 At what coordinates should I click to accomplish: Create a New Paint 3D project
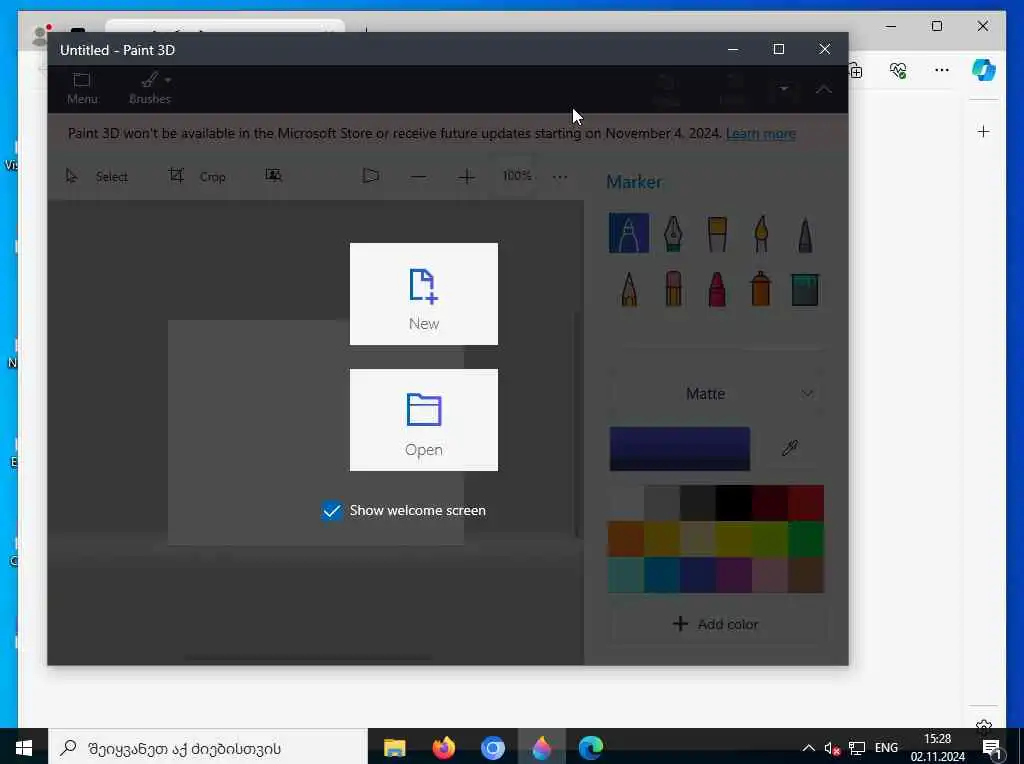[x=423, y=294]
